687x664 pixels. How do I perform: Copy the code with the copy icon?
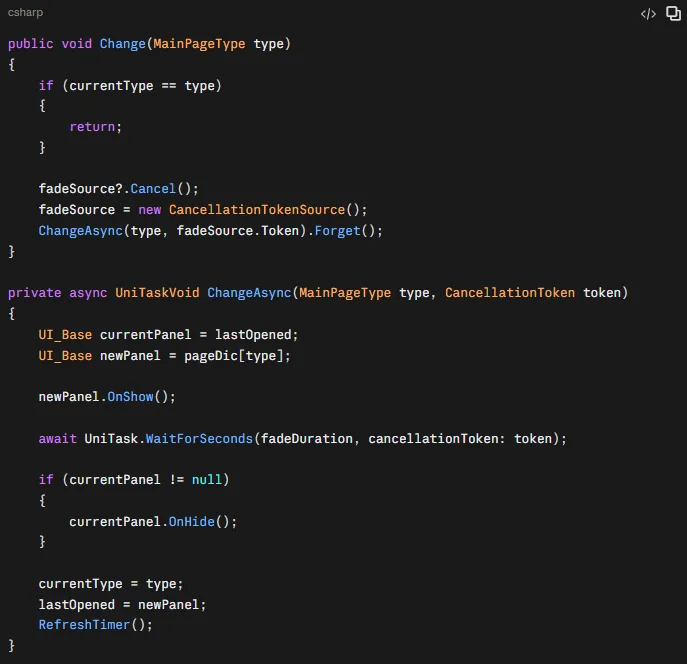click(x=673, y=14)
